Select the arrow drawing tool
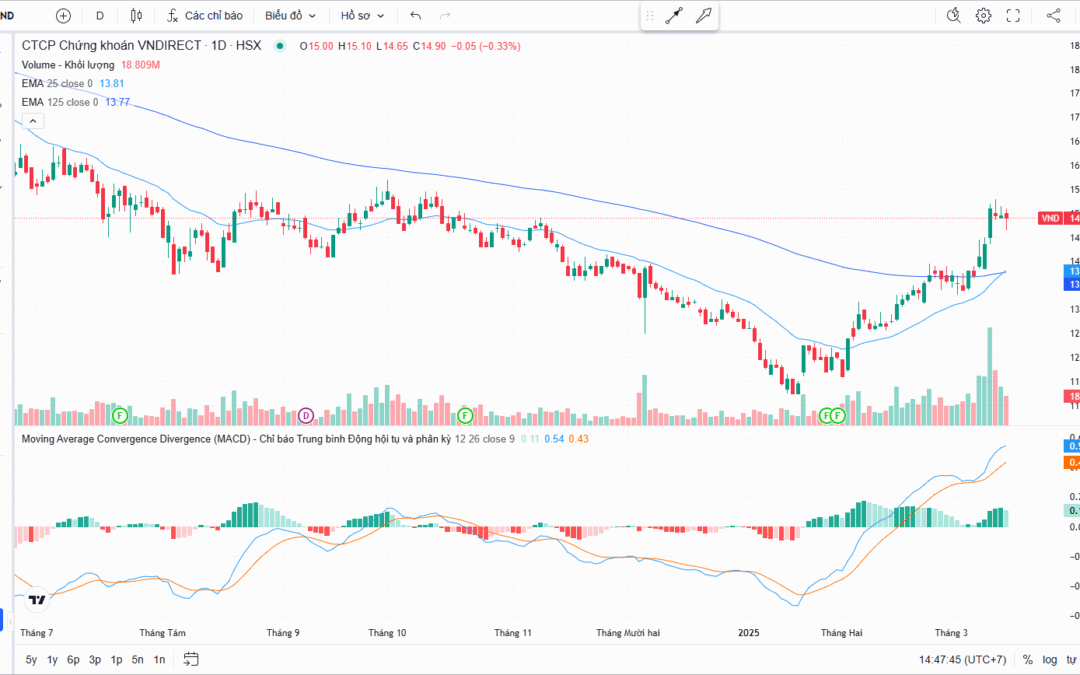The image size is (1080, 675). 704,16
